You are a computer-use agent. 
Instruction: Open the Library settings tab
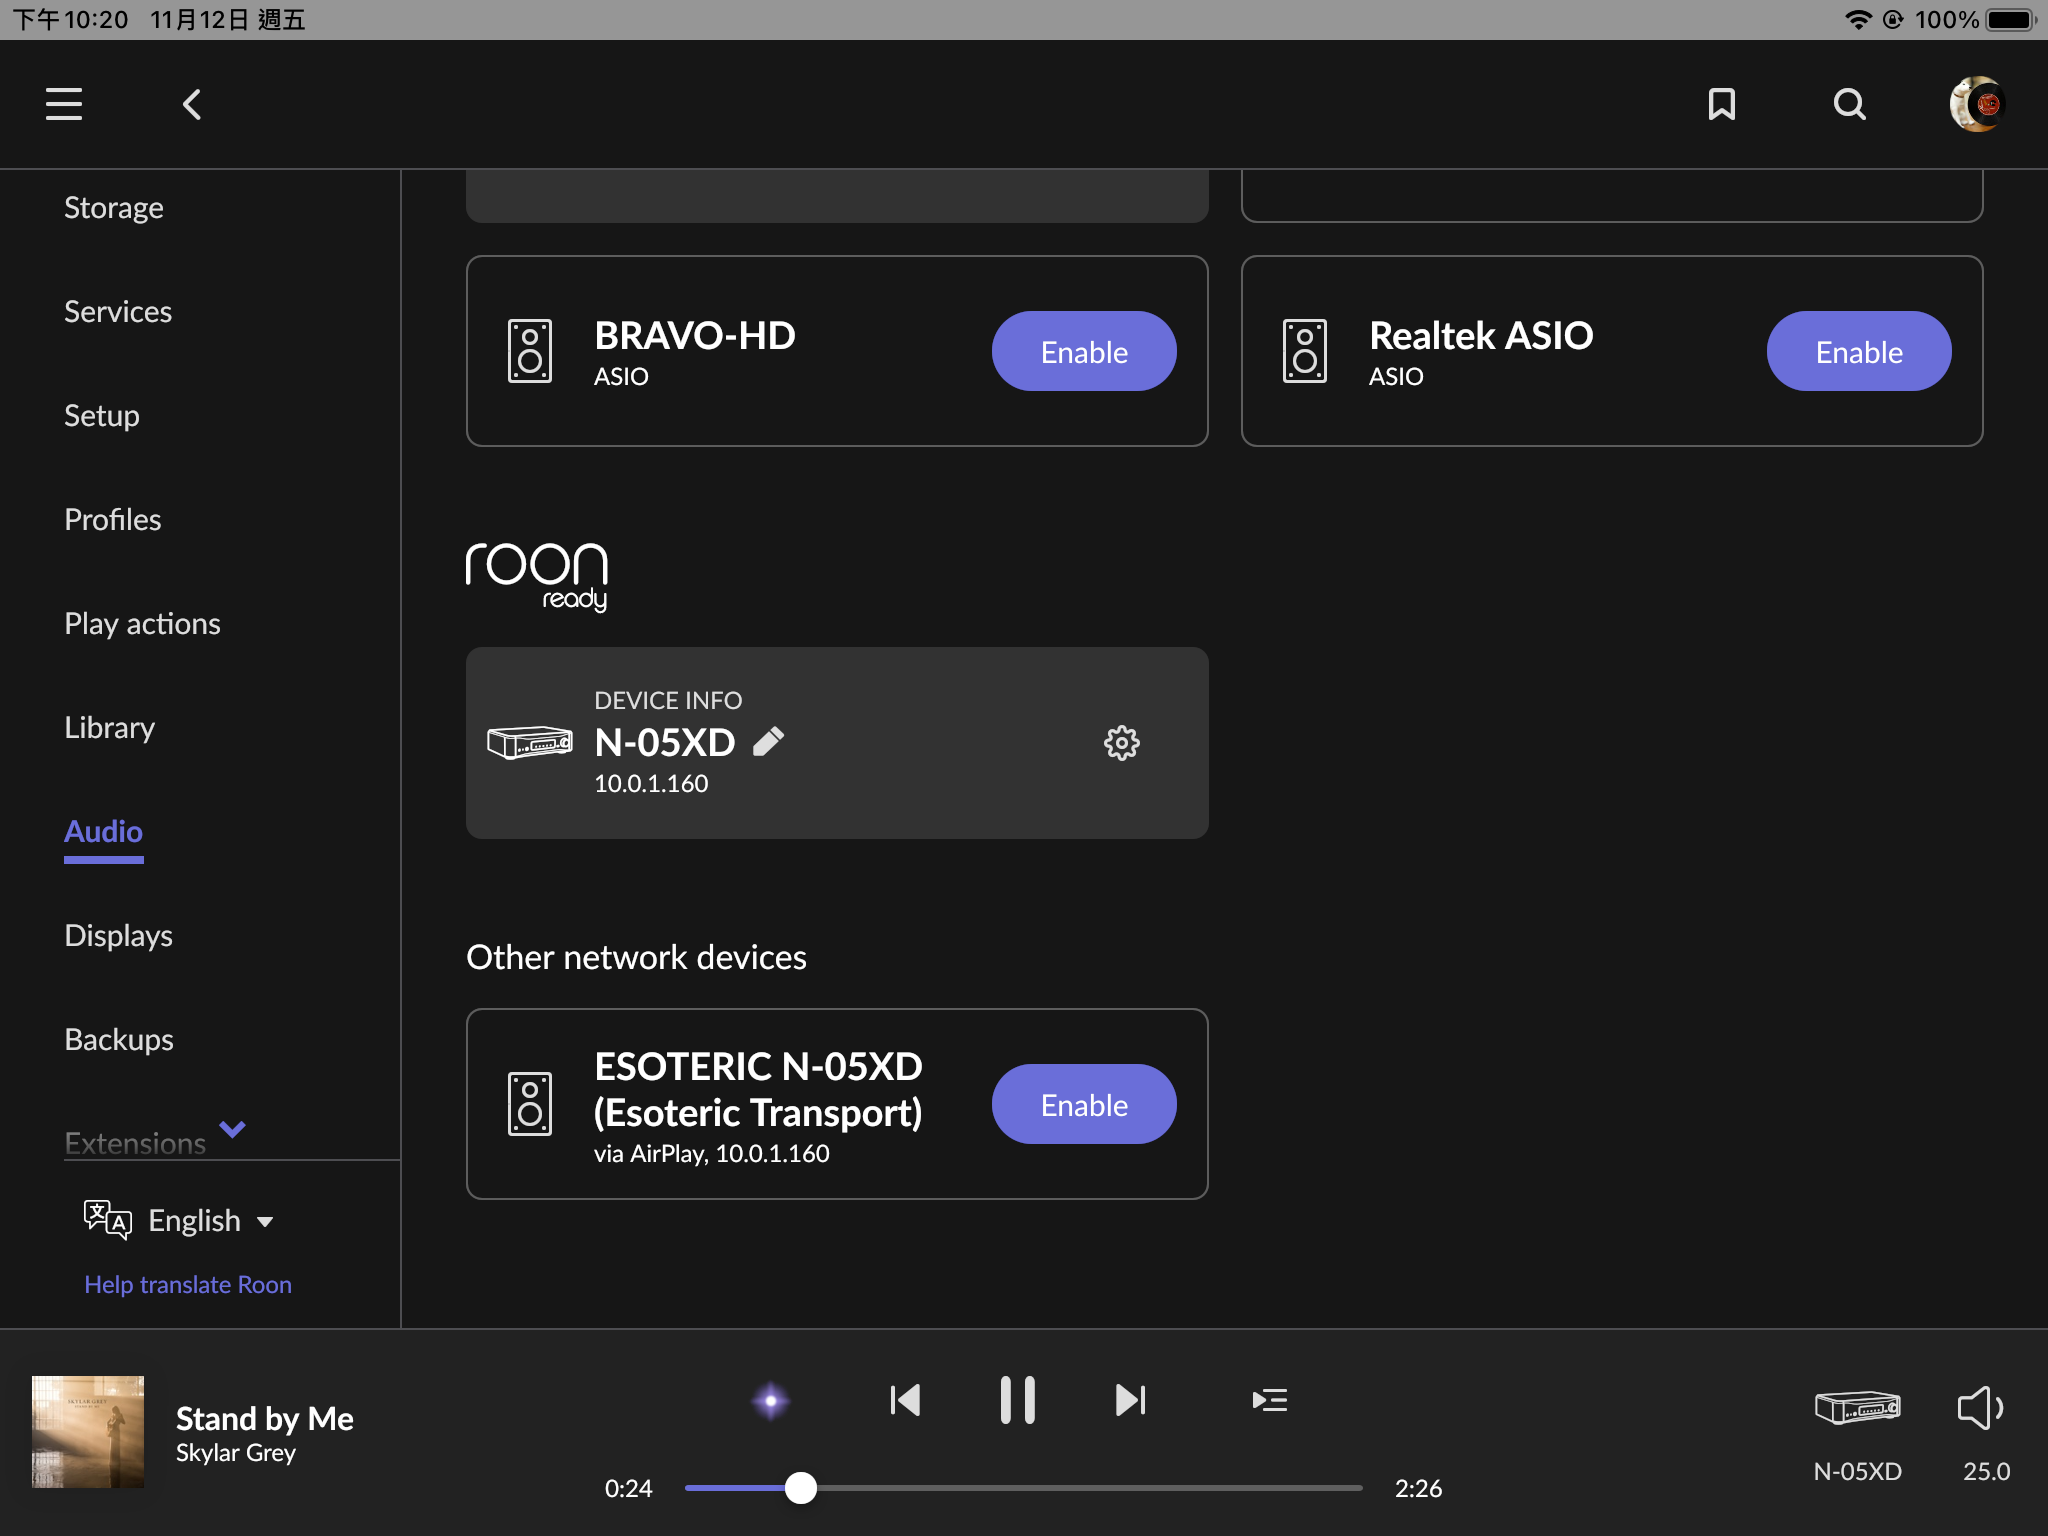(x=110, y=727)
